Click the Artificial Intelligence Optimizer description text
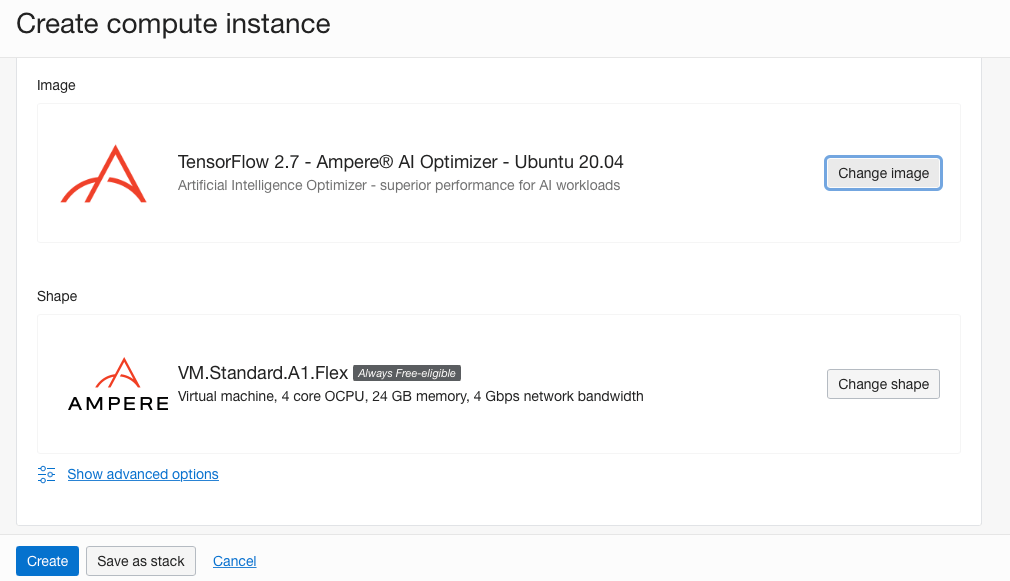Viewport: 1010px width, 581px height. [398, 185]
